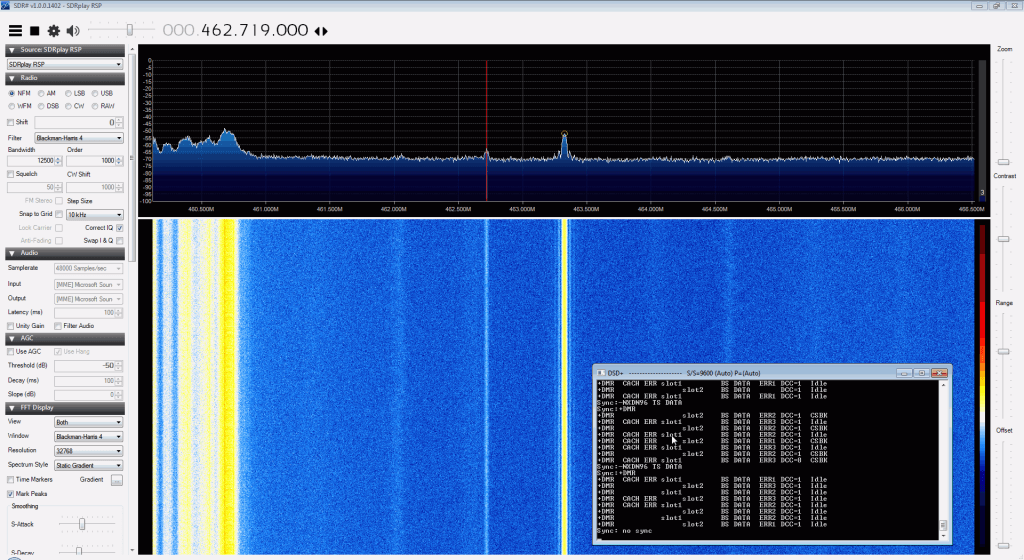Maximize the DSD+ console window
Image resolution: width=1024 pixels, height=560 pixels.
pos(921,373)
